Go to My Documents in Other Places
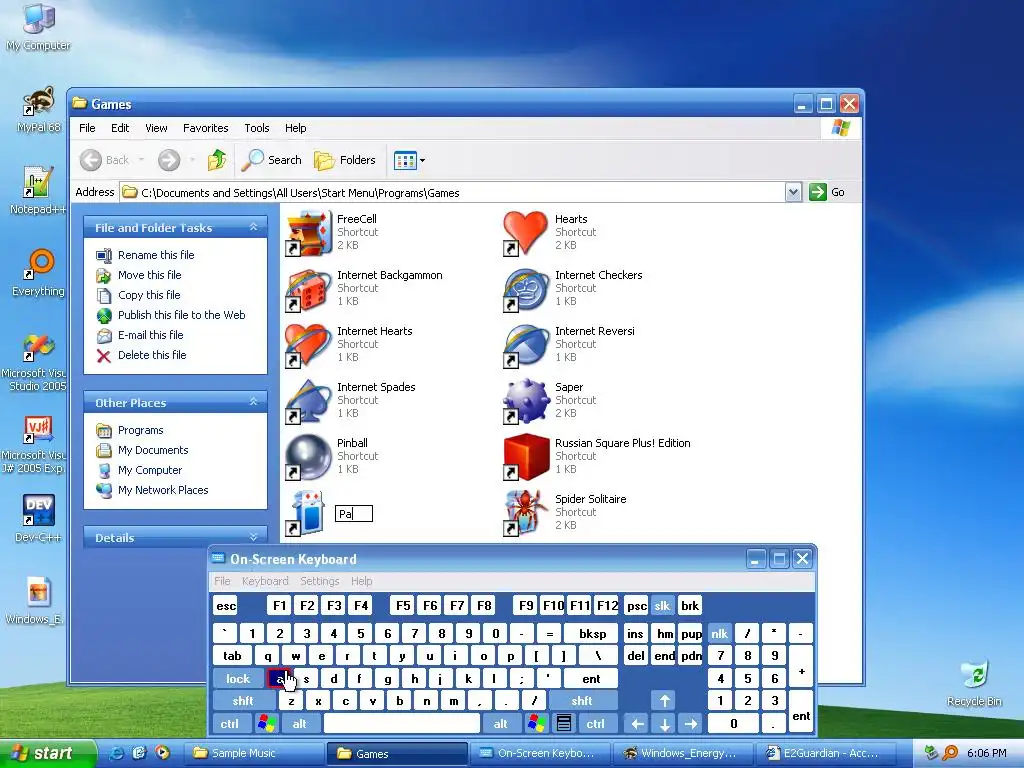This screenshot has height=768, width=1024. [x=153, y=450]
